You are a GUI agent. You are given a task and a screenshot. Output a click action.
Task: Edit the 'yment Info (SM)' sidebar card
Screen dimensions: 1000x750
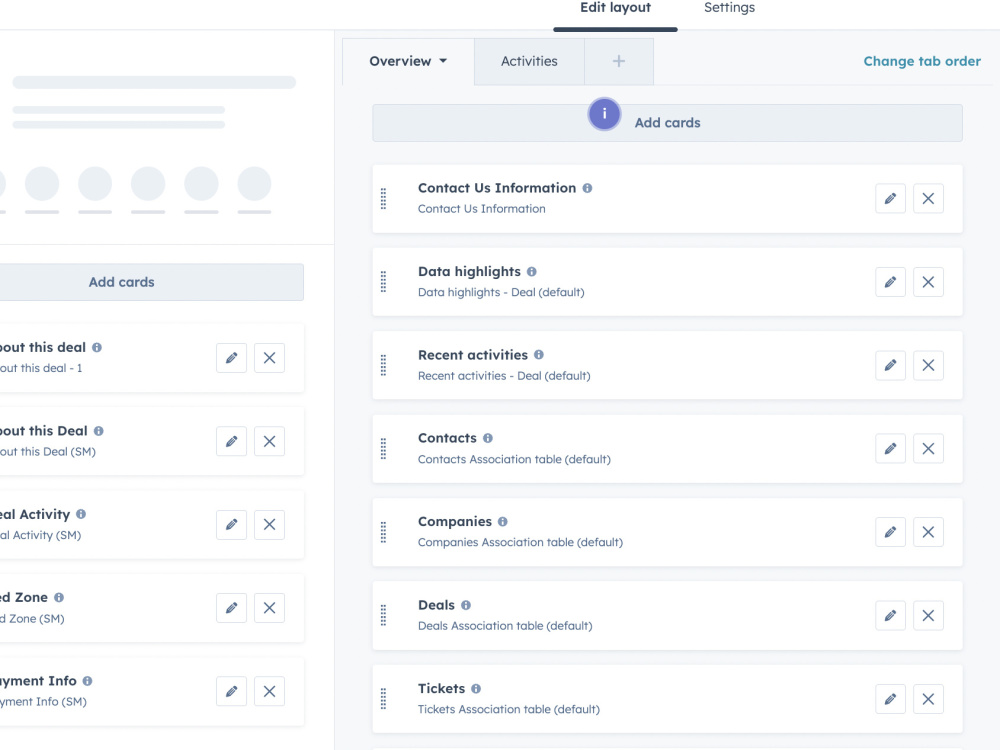232,691
